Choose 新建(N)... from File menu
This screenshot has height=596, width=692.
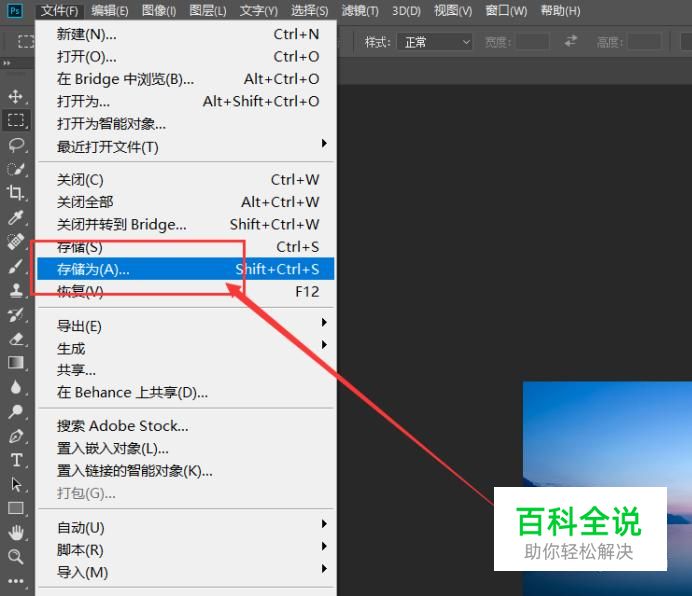[185, 34]
